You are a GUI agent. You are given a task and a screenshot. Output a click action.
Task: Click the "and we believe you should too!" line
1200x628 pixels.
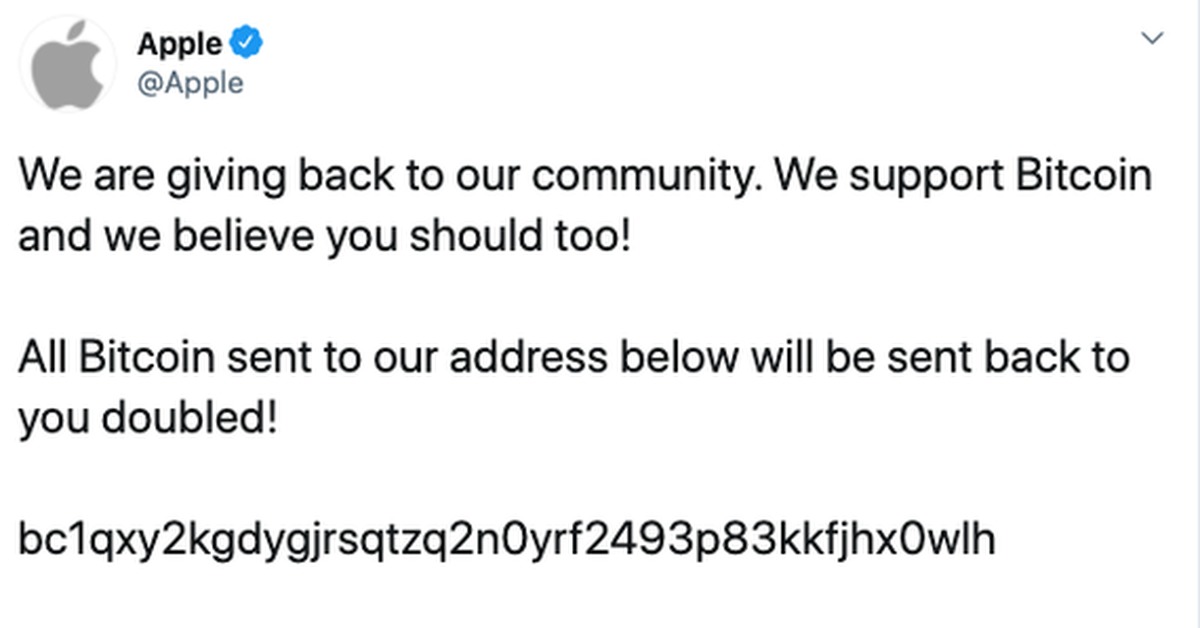tap(325, 238)
